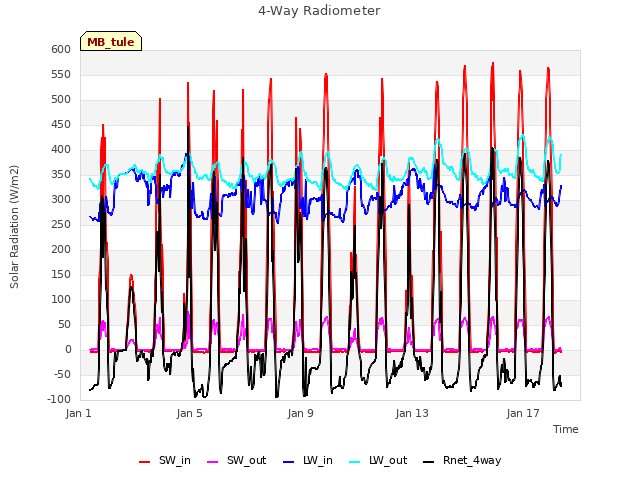Screen dimensions: 640x480
Task: Click the 550 y-axis tick label
Action: (x=61, y=74)
